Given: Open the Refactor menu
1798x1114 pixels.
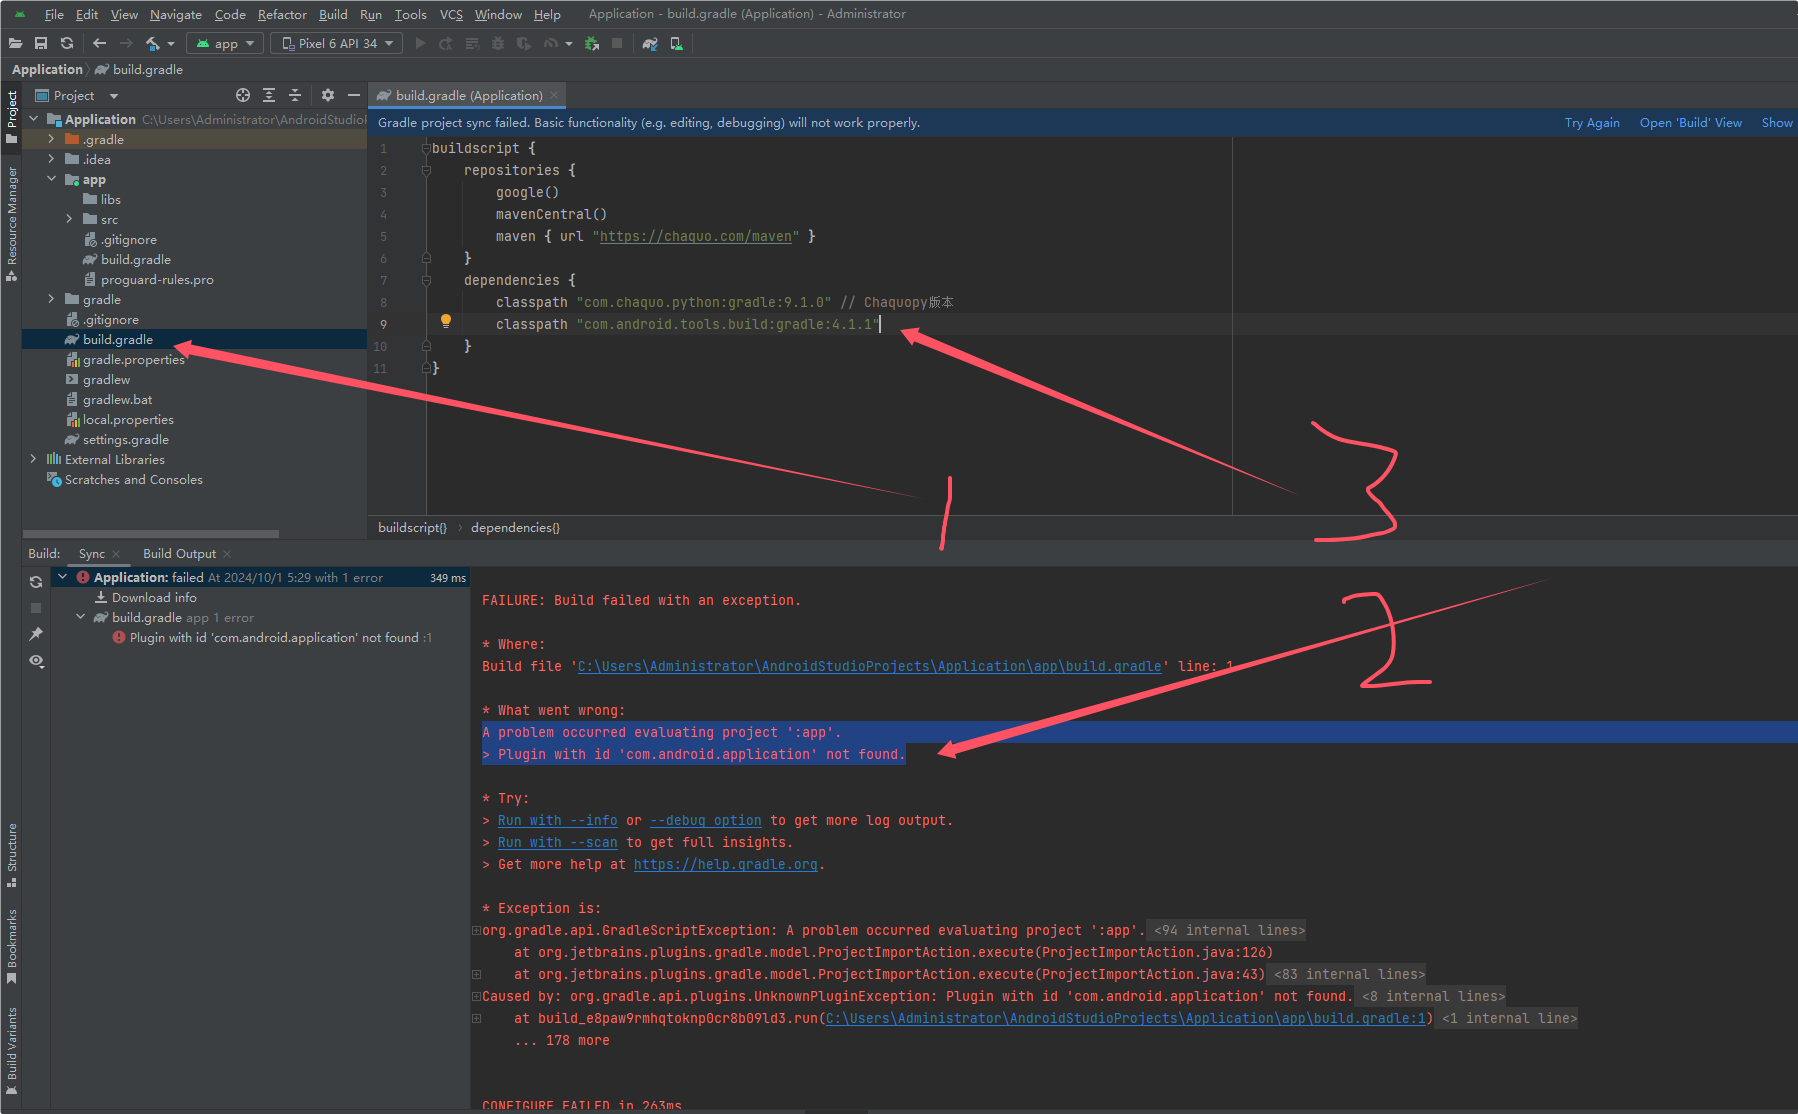Looking at the screenshot, I should pyautogui.click(x=282, y=14).
